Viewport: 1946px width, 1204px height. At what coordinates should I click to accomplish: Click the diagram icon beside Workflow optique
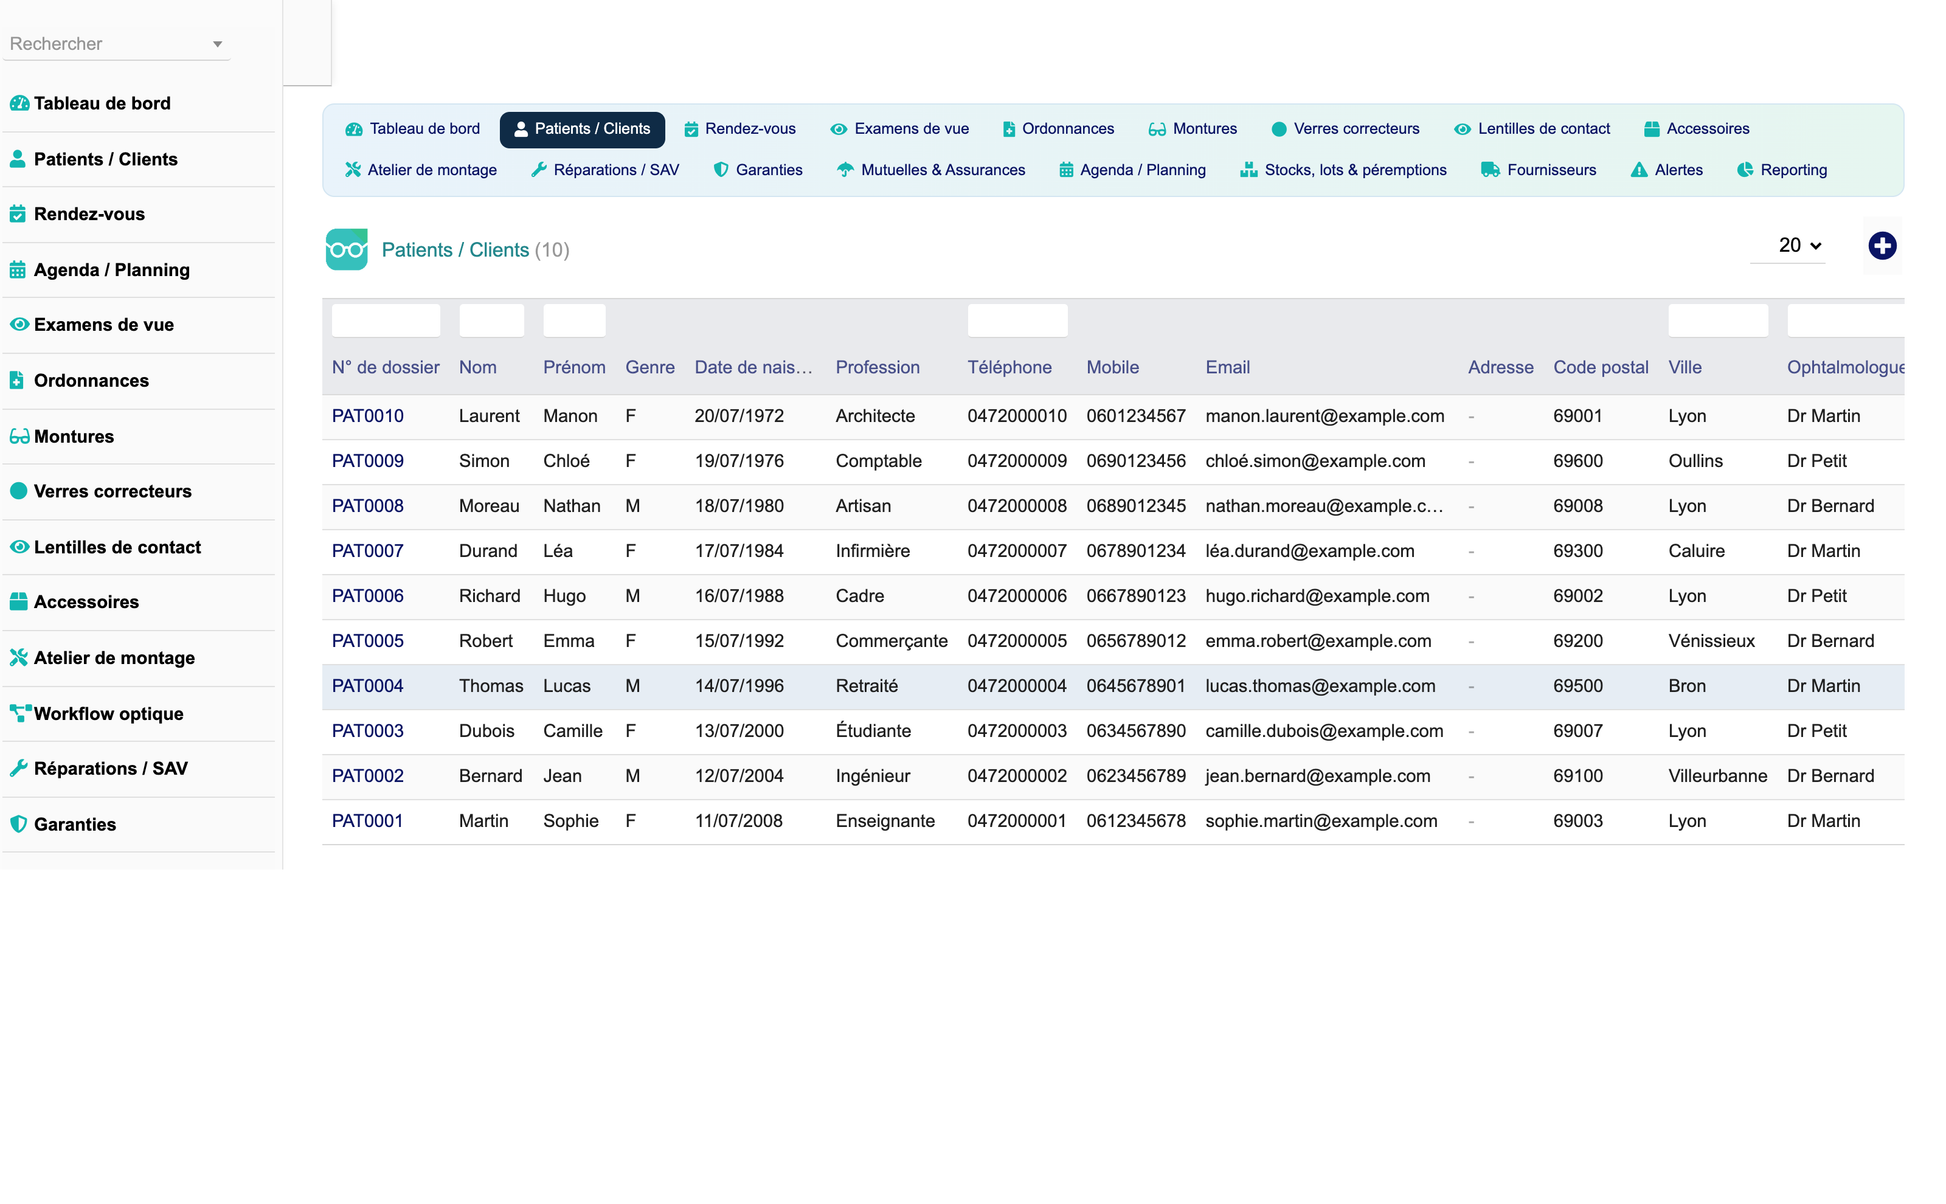point(20,713)
